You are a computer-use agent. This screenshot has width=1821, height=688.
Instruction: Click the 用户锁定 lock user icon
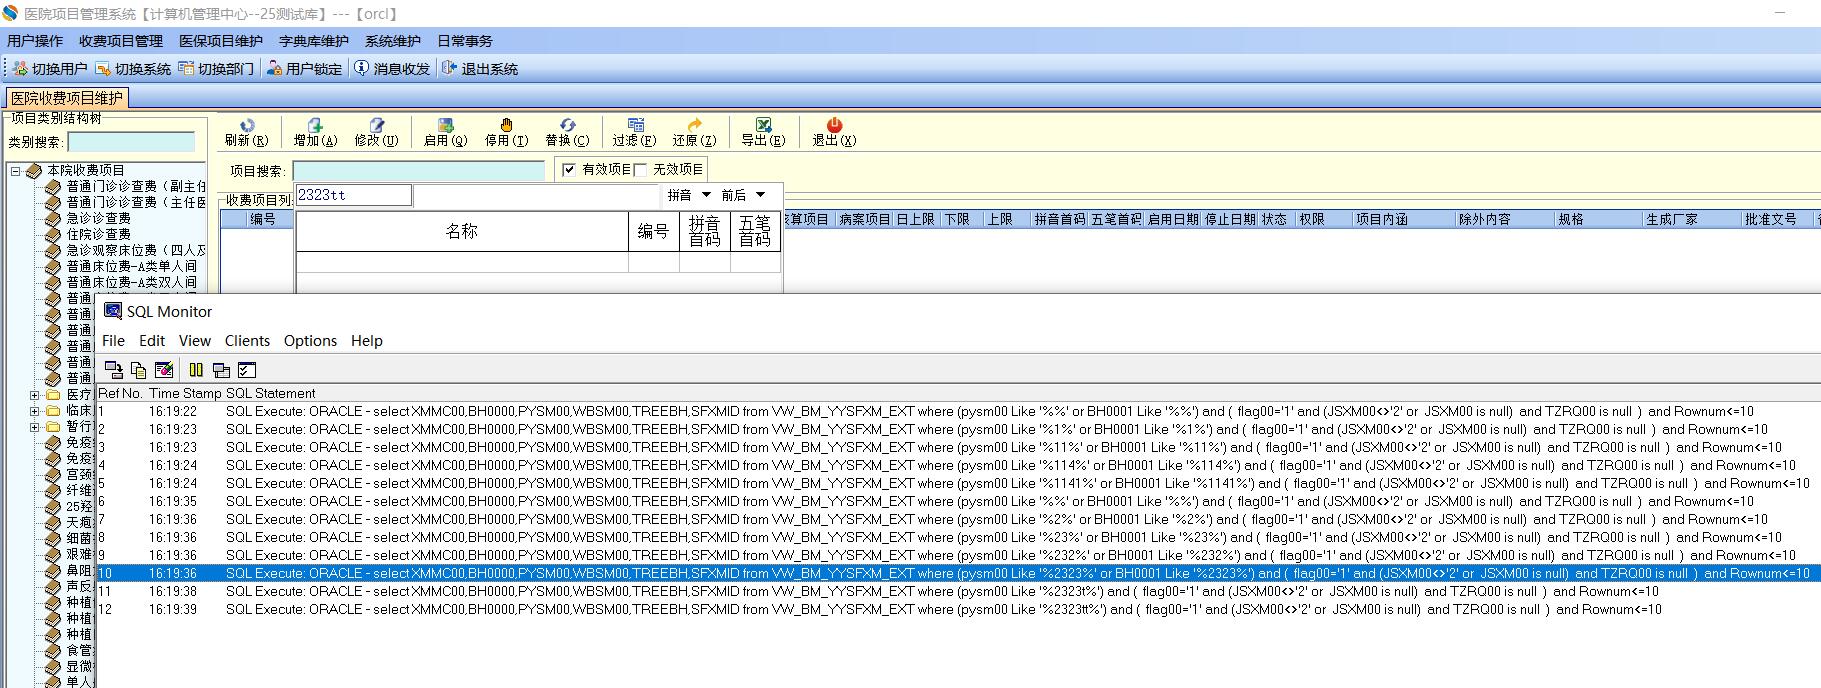(x=274, y=69)
